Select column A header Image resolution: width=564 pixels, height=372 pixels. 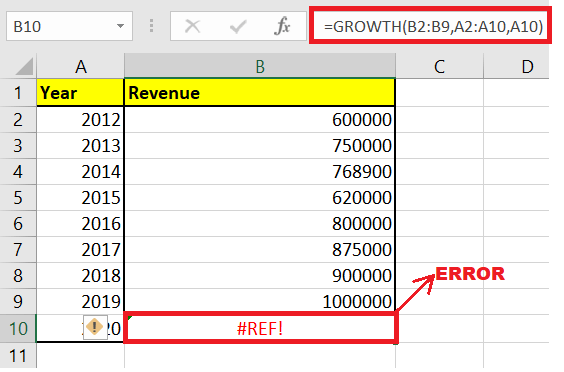pos(80,67)
